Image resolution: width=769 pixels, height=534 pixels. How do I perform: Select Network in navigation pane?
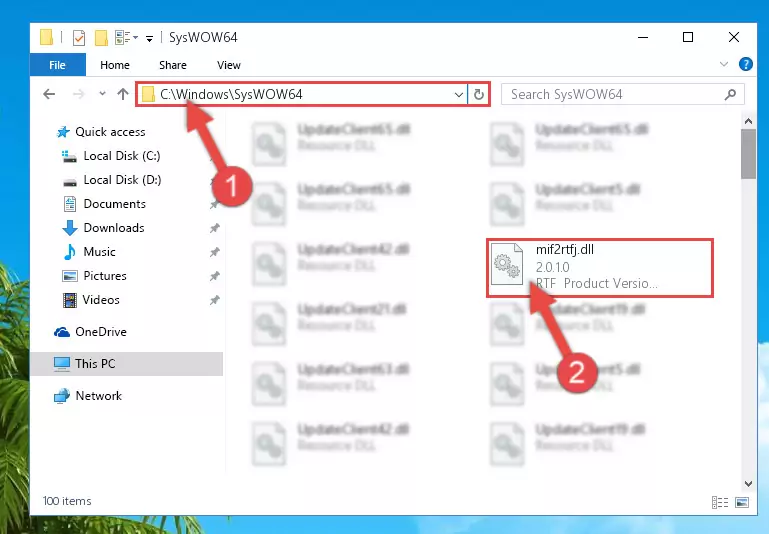click(x=99, y=396)
